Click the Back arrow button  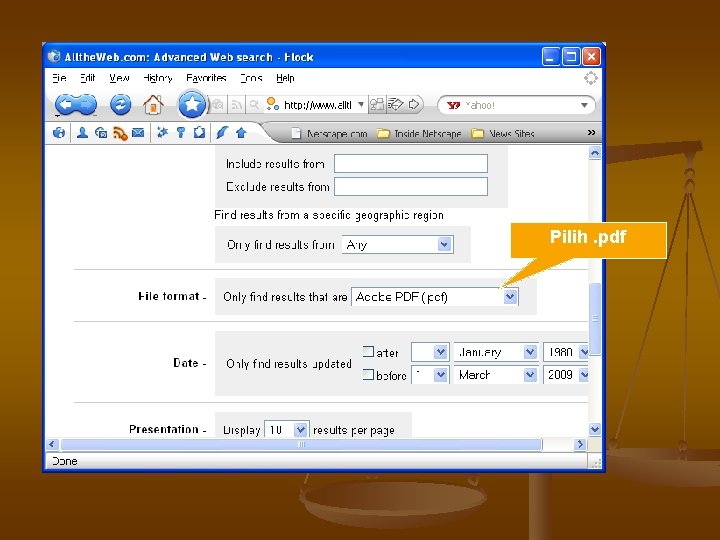tap(66, 105)
